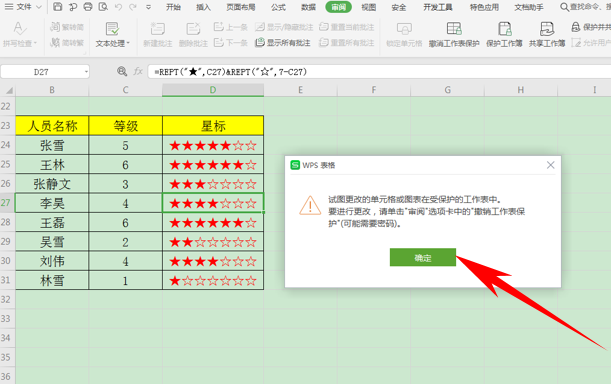Click 简转繁 conversion button
The image size is (612, 385).
(67, 42)
